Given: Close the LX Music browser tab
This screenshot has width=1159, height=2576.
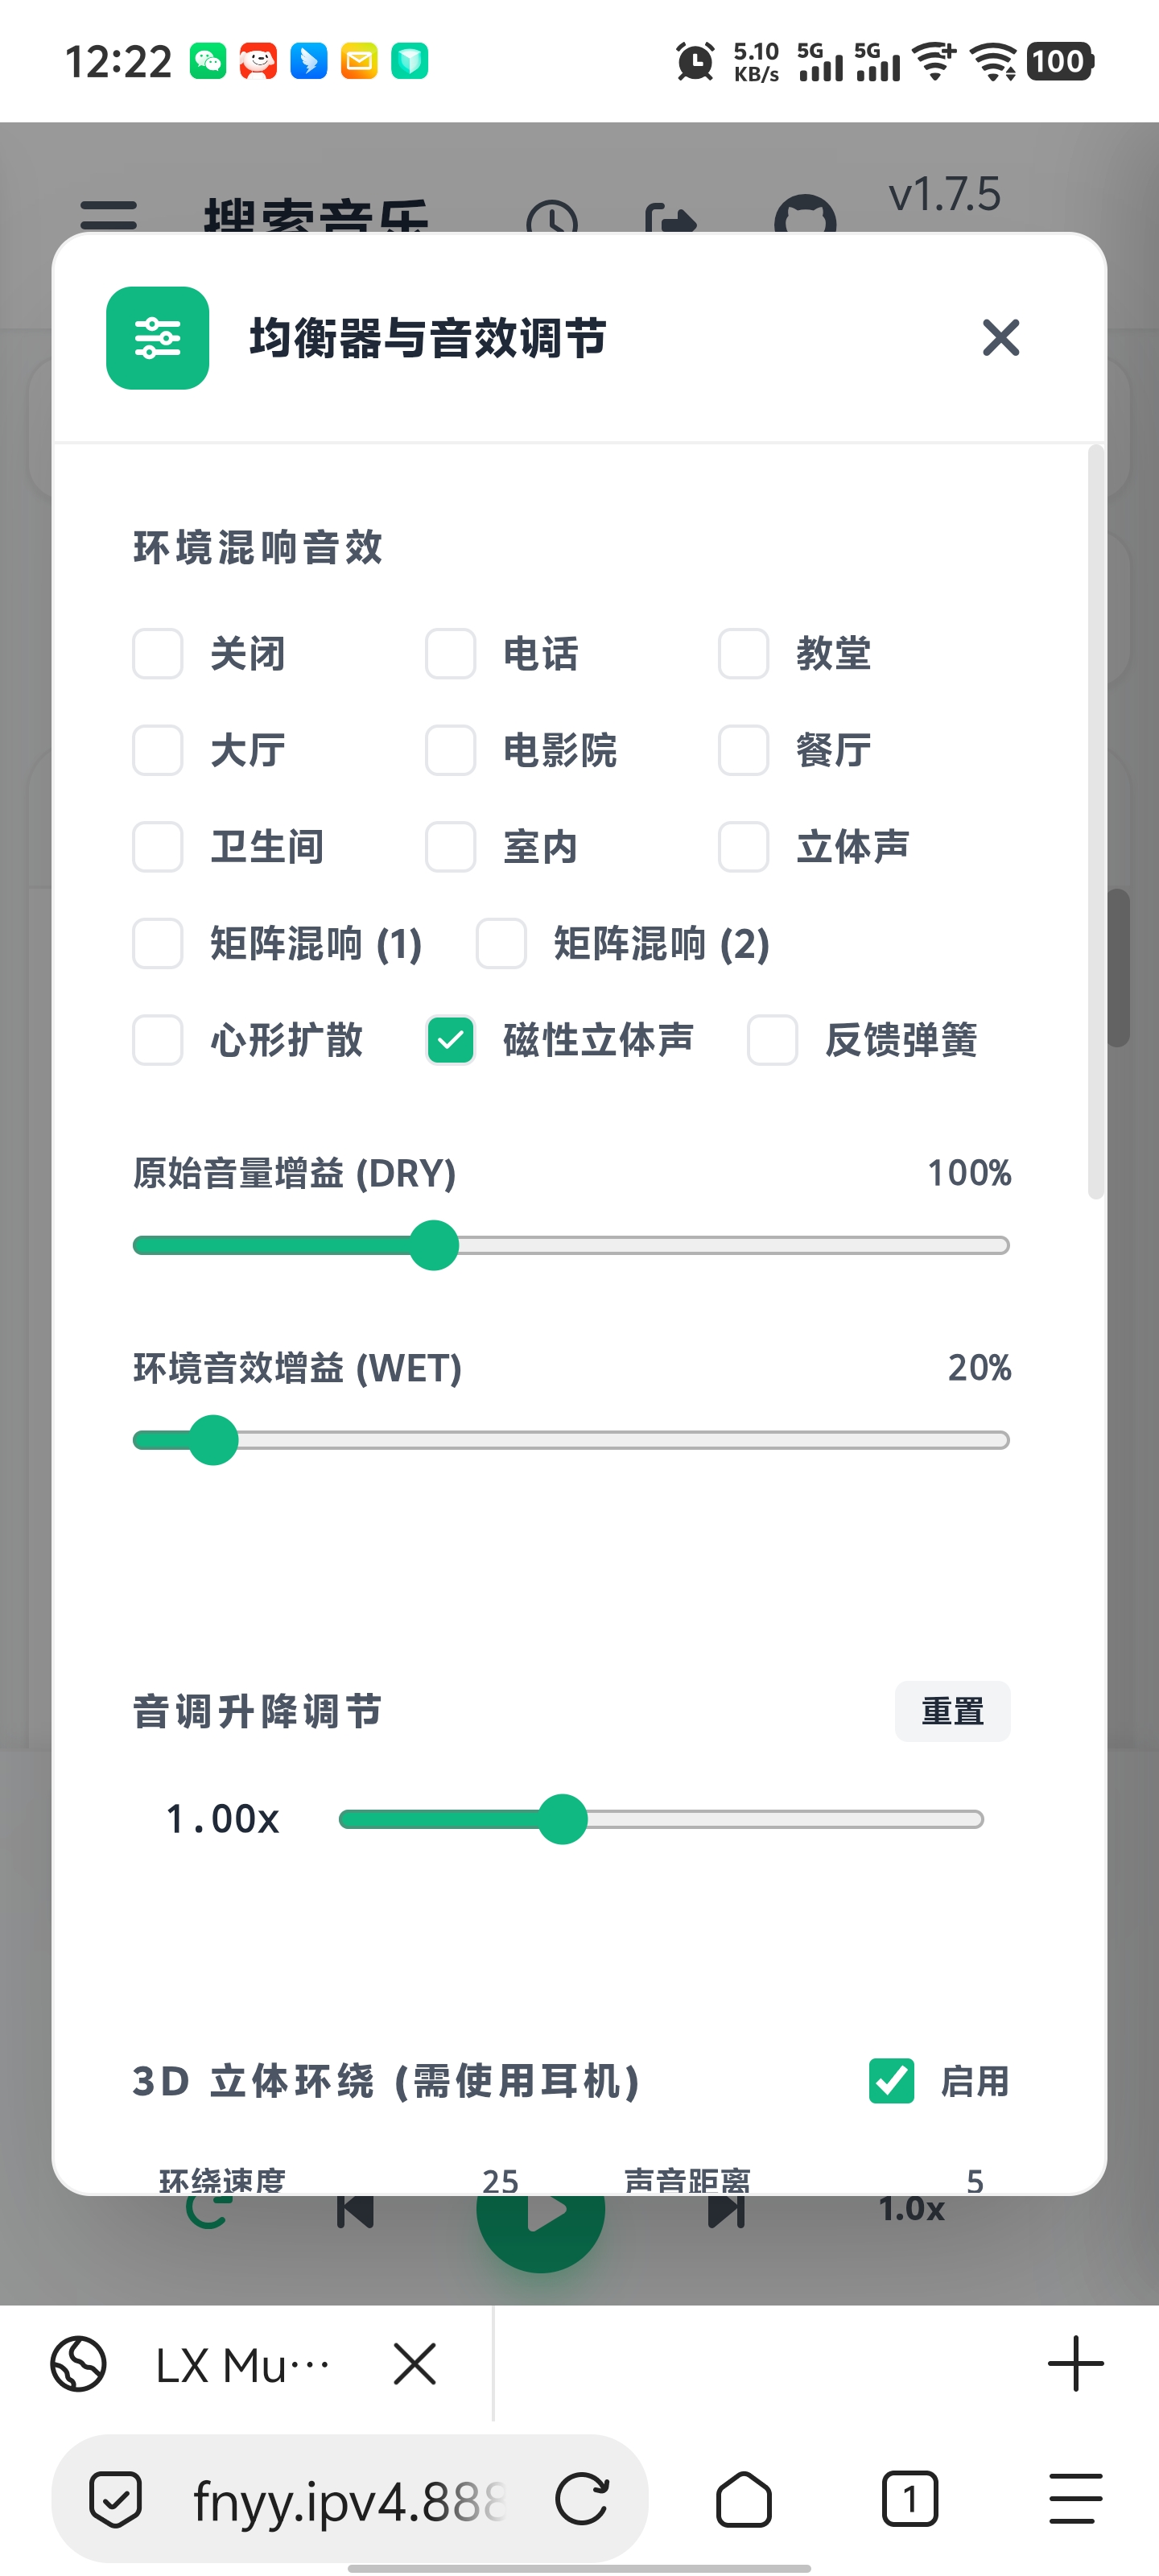Looking at the screenshot, I should (415, 2364).
